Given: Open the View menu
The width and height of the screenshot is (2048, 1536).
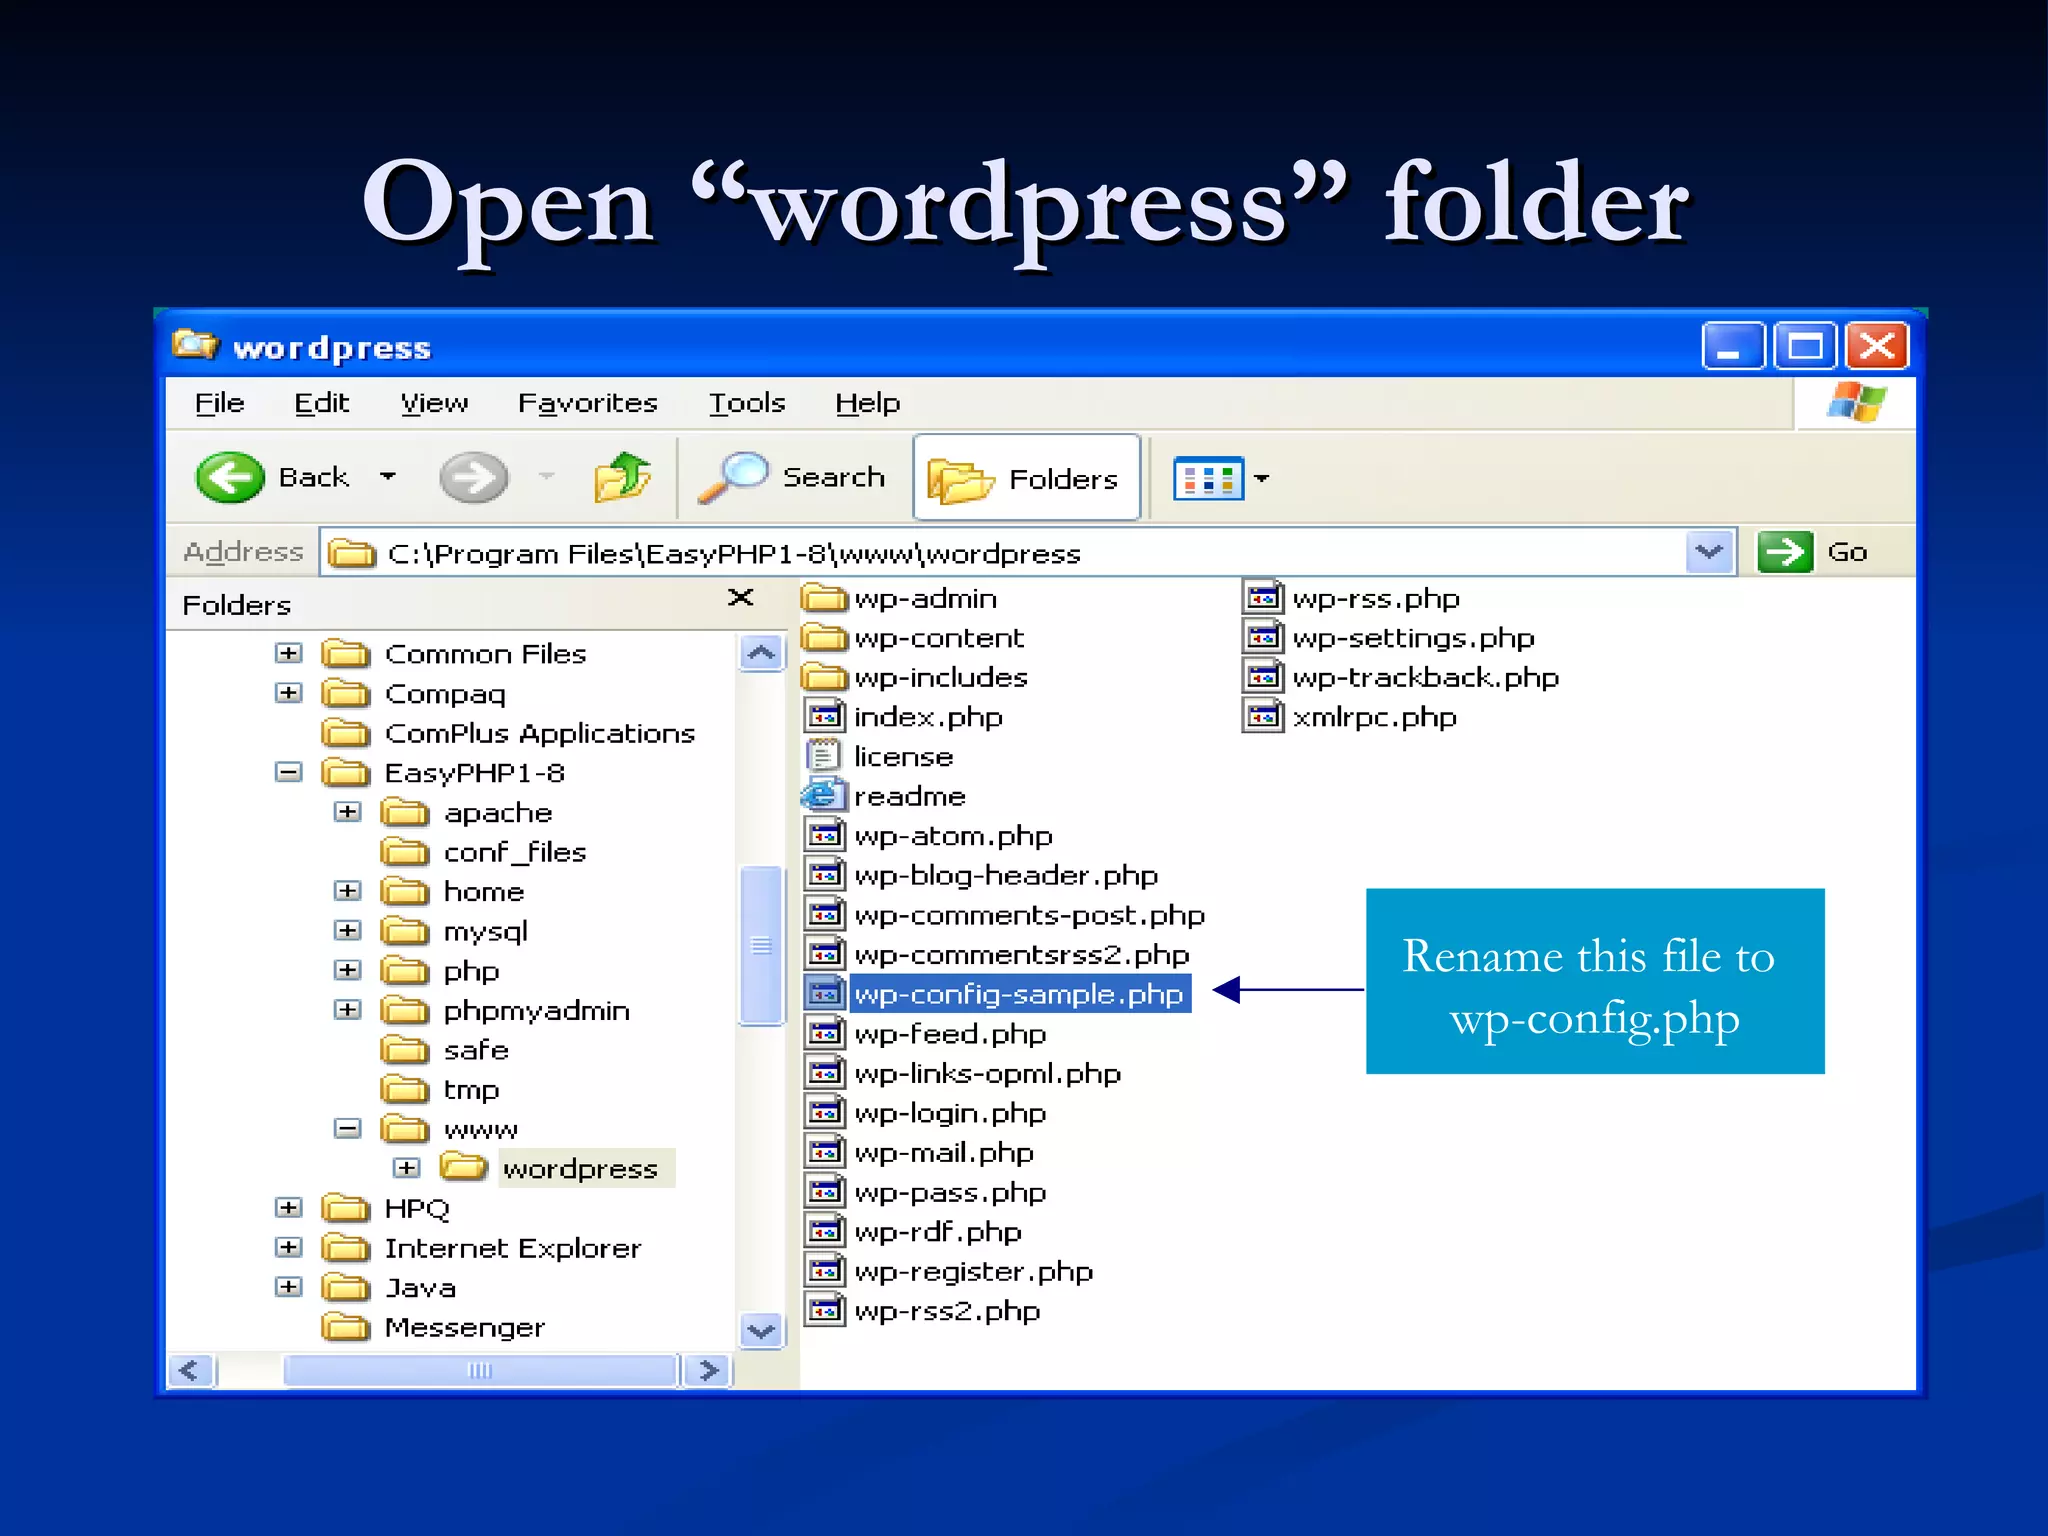Looking at the screenshot, I should point(434,403).
